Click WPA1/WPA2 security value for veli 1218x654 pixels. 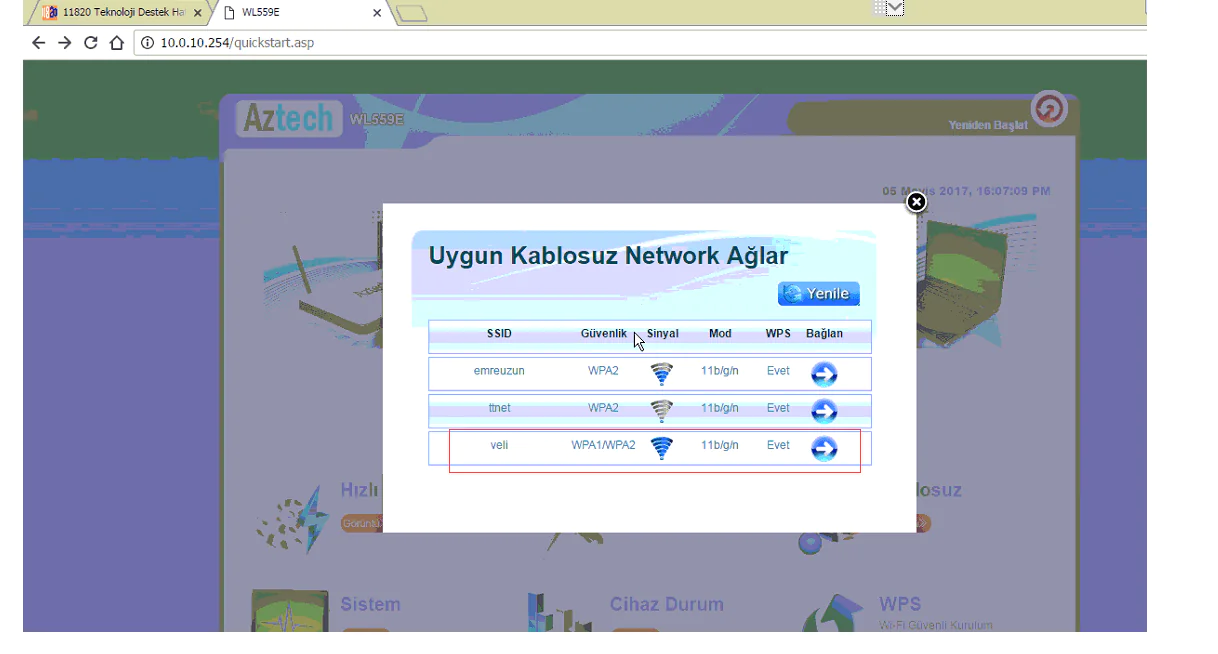click(603, 445)
